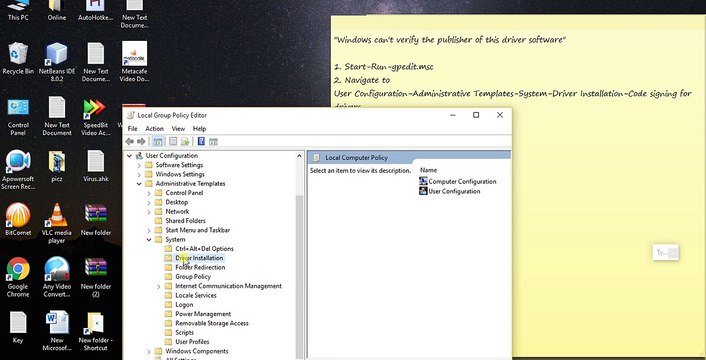Select the New Microsoft Word document icon

point(57,331)
